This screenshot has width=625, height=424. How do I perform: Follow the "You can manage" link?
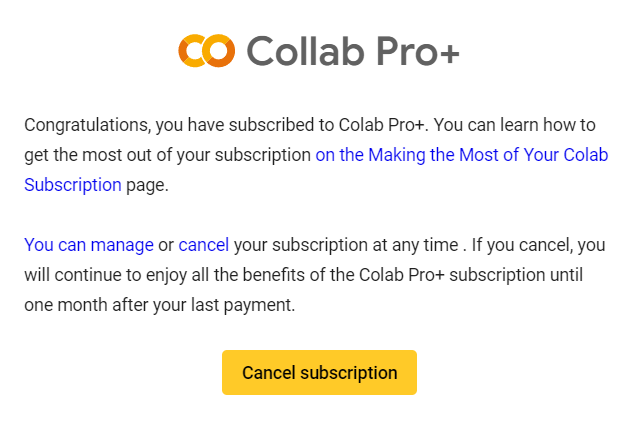(89, 245)
